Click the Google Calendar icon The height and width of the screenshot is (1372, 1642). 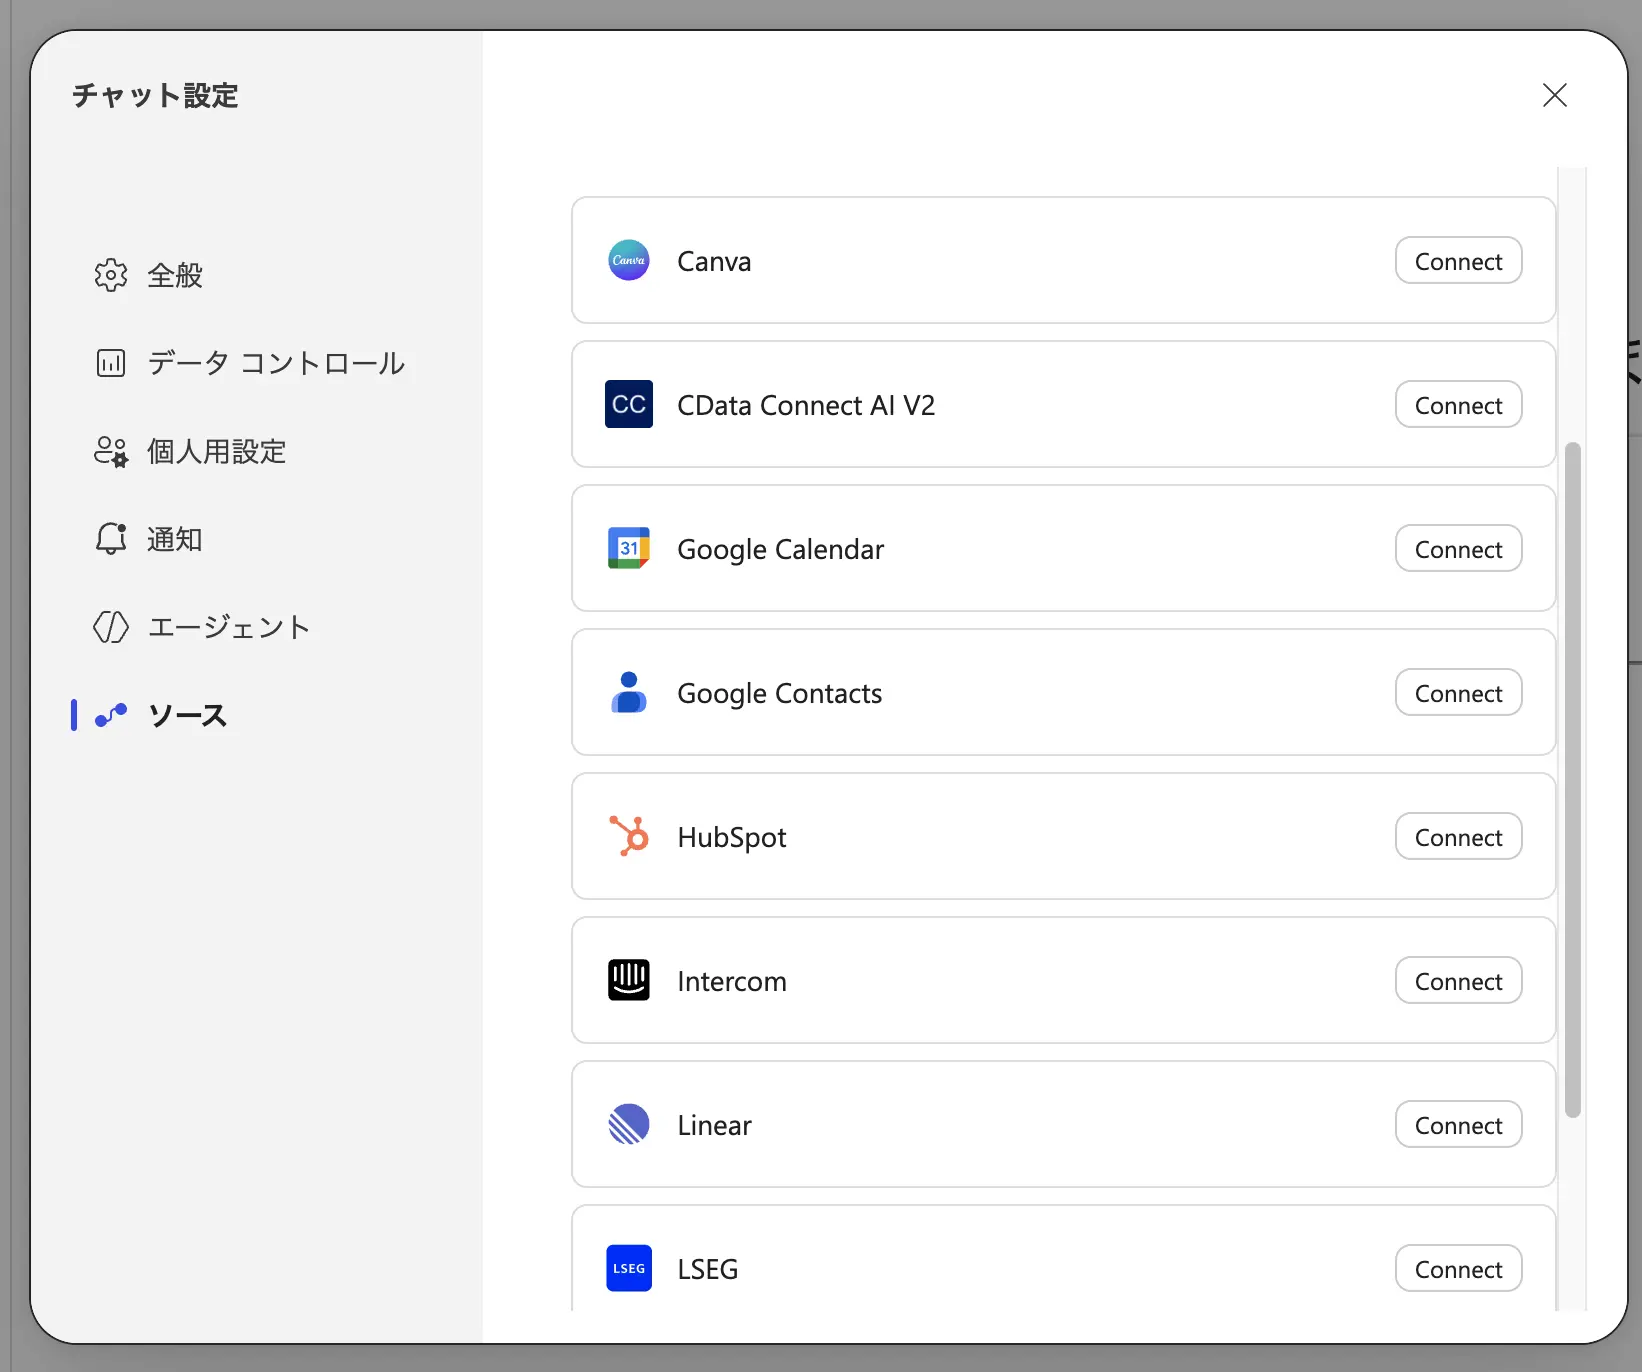tap(629, 548)
